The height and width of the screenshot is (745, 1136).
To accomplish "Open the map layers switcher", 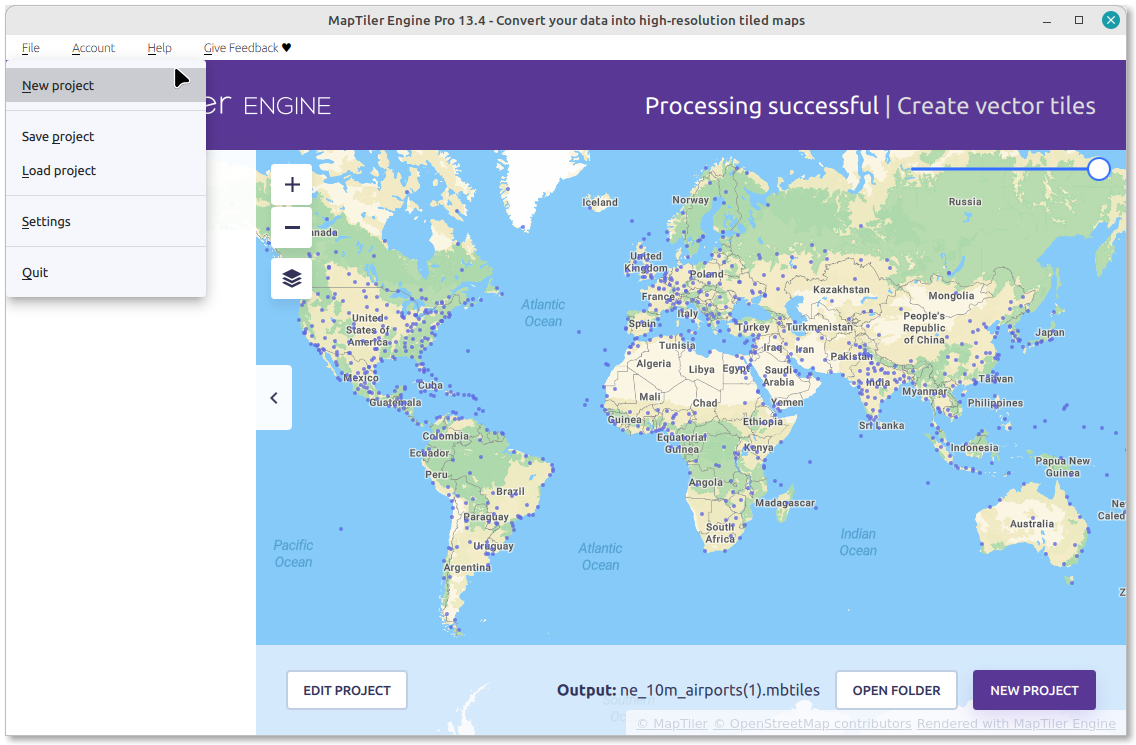I will pos(292,278).
